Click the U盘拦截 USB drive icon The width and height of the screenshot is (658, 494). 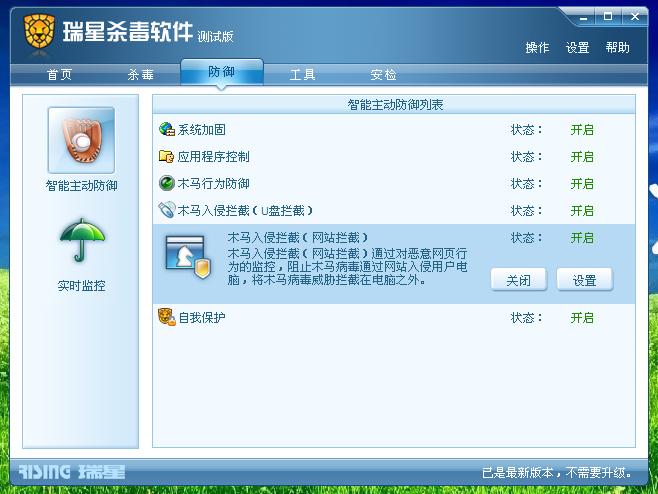click(167, 210)
